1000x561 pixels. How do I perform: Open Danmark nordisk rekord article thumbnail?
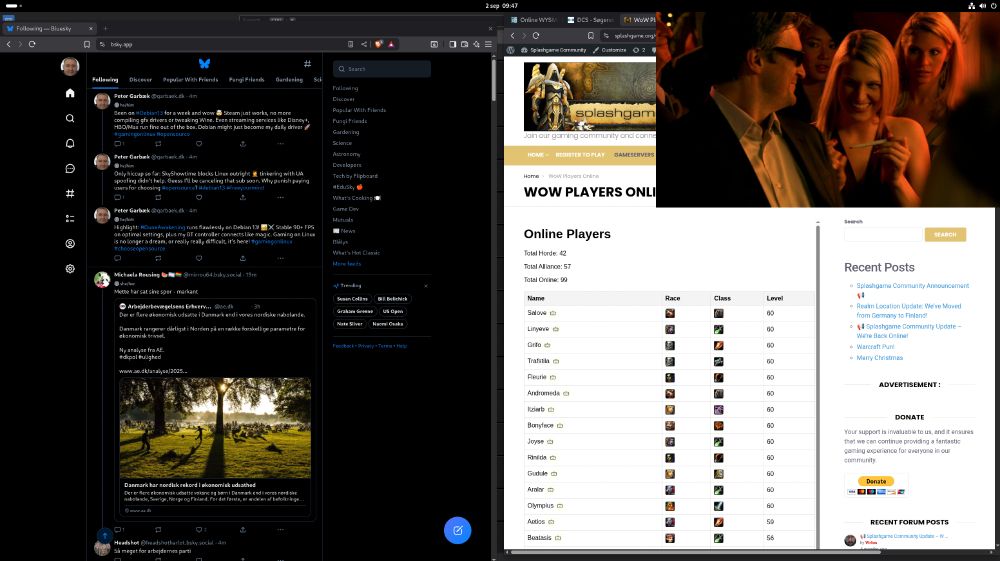coord(215,428)
